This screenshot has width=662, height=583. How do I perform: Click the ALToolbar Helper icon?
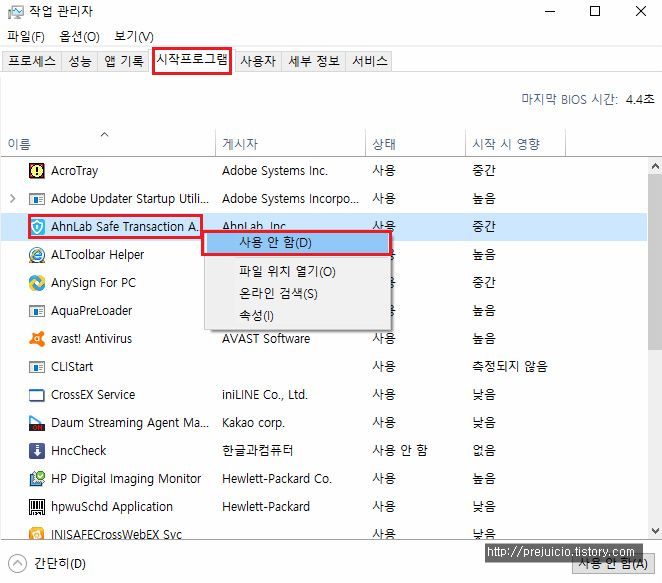pyautogui.click(x=37, y=255)
